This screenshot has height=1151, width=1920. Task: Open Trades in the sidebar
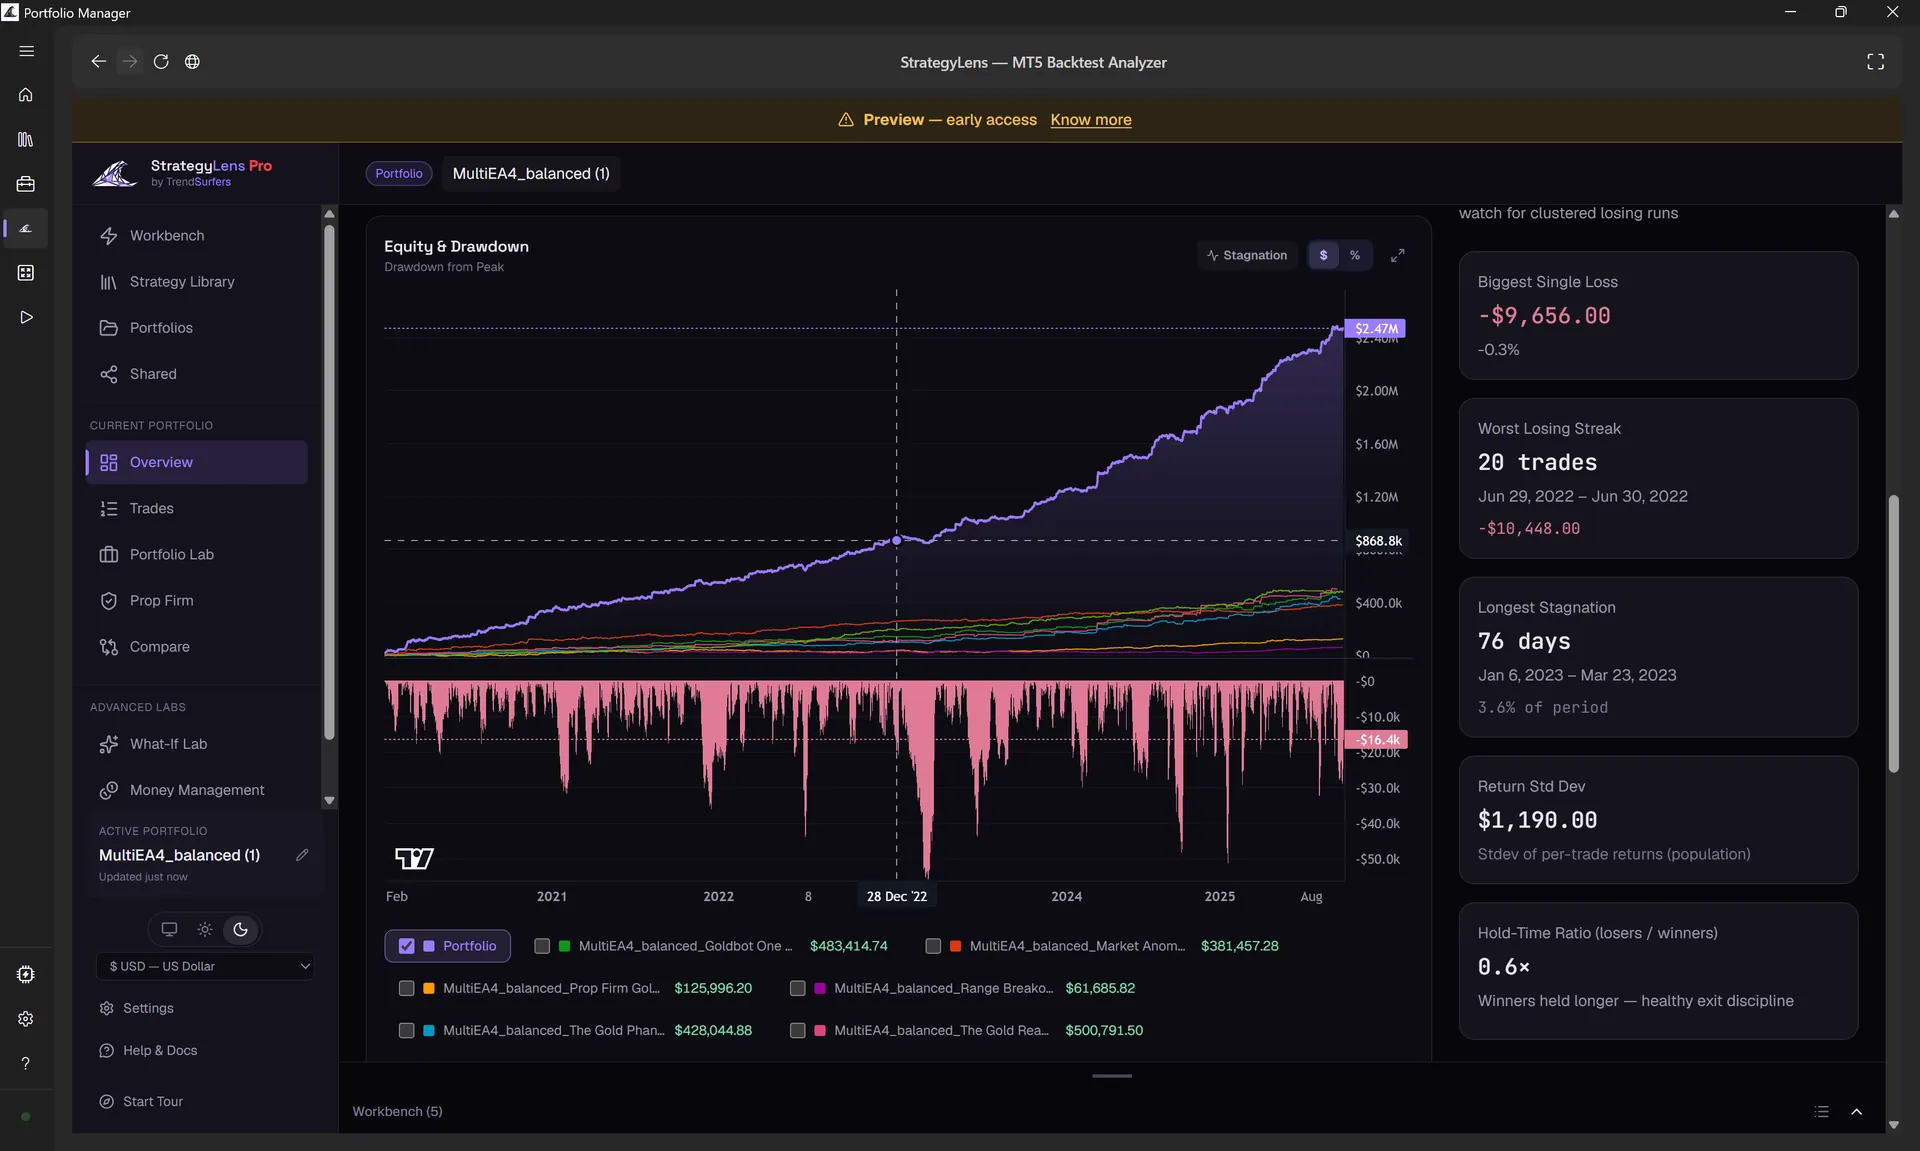pos(197,508)
